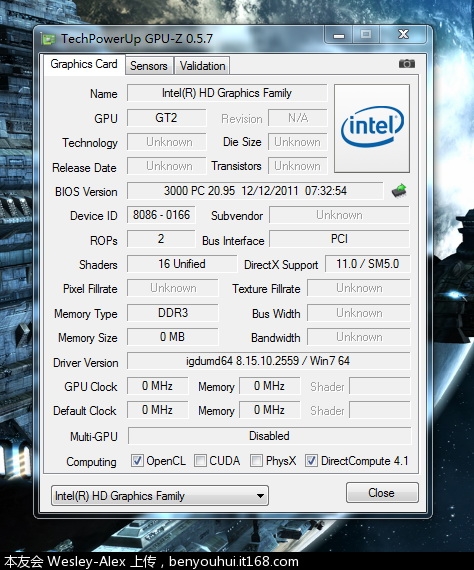Image resolution: width=474 pixels, height=570 pixels.
Task: Click the Technology Unknown field
Action: click(x=166, y=142)
